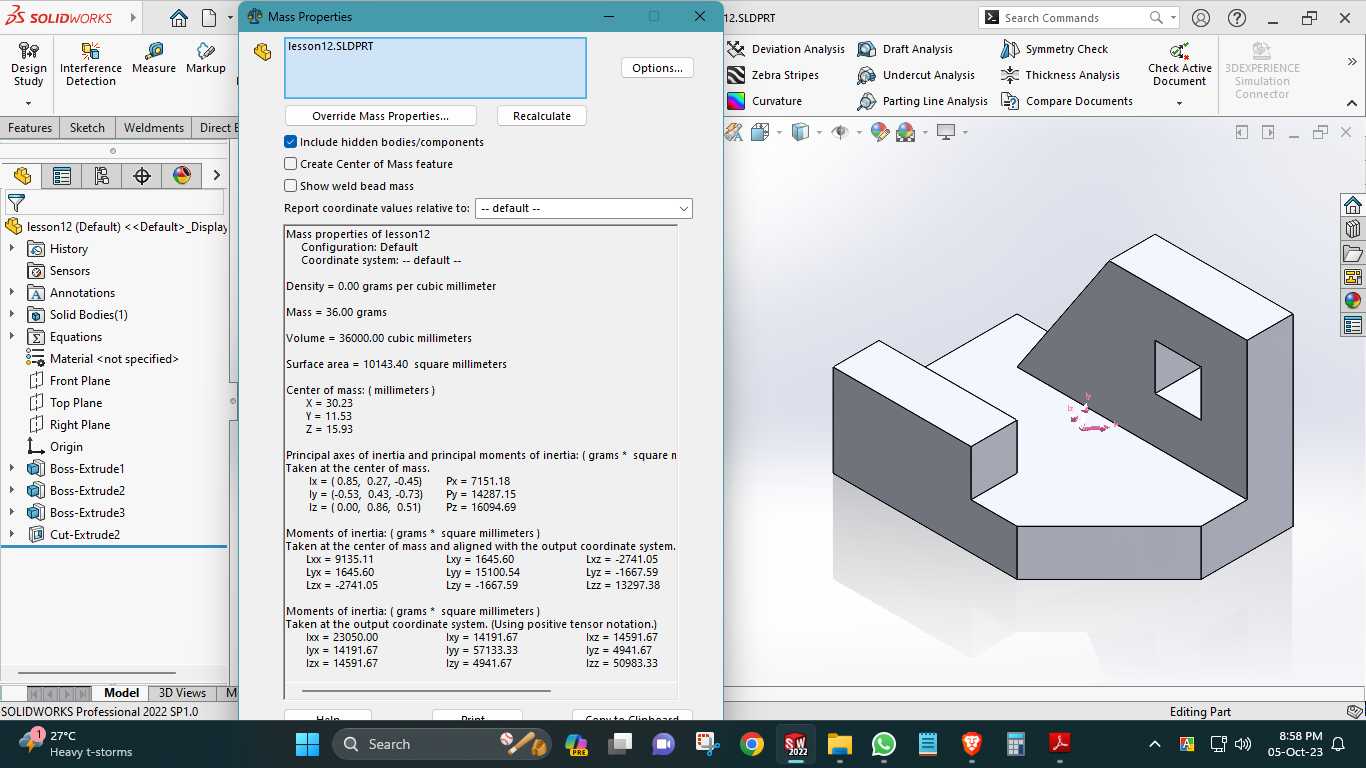Screen dimensions: 1366x768
Task: Run Symmetry Check
Action: click(1054, 49)
